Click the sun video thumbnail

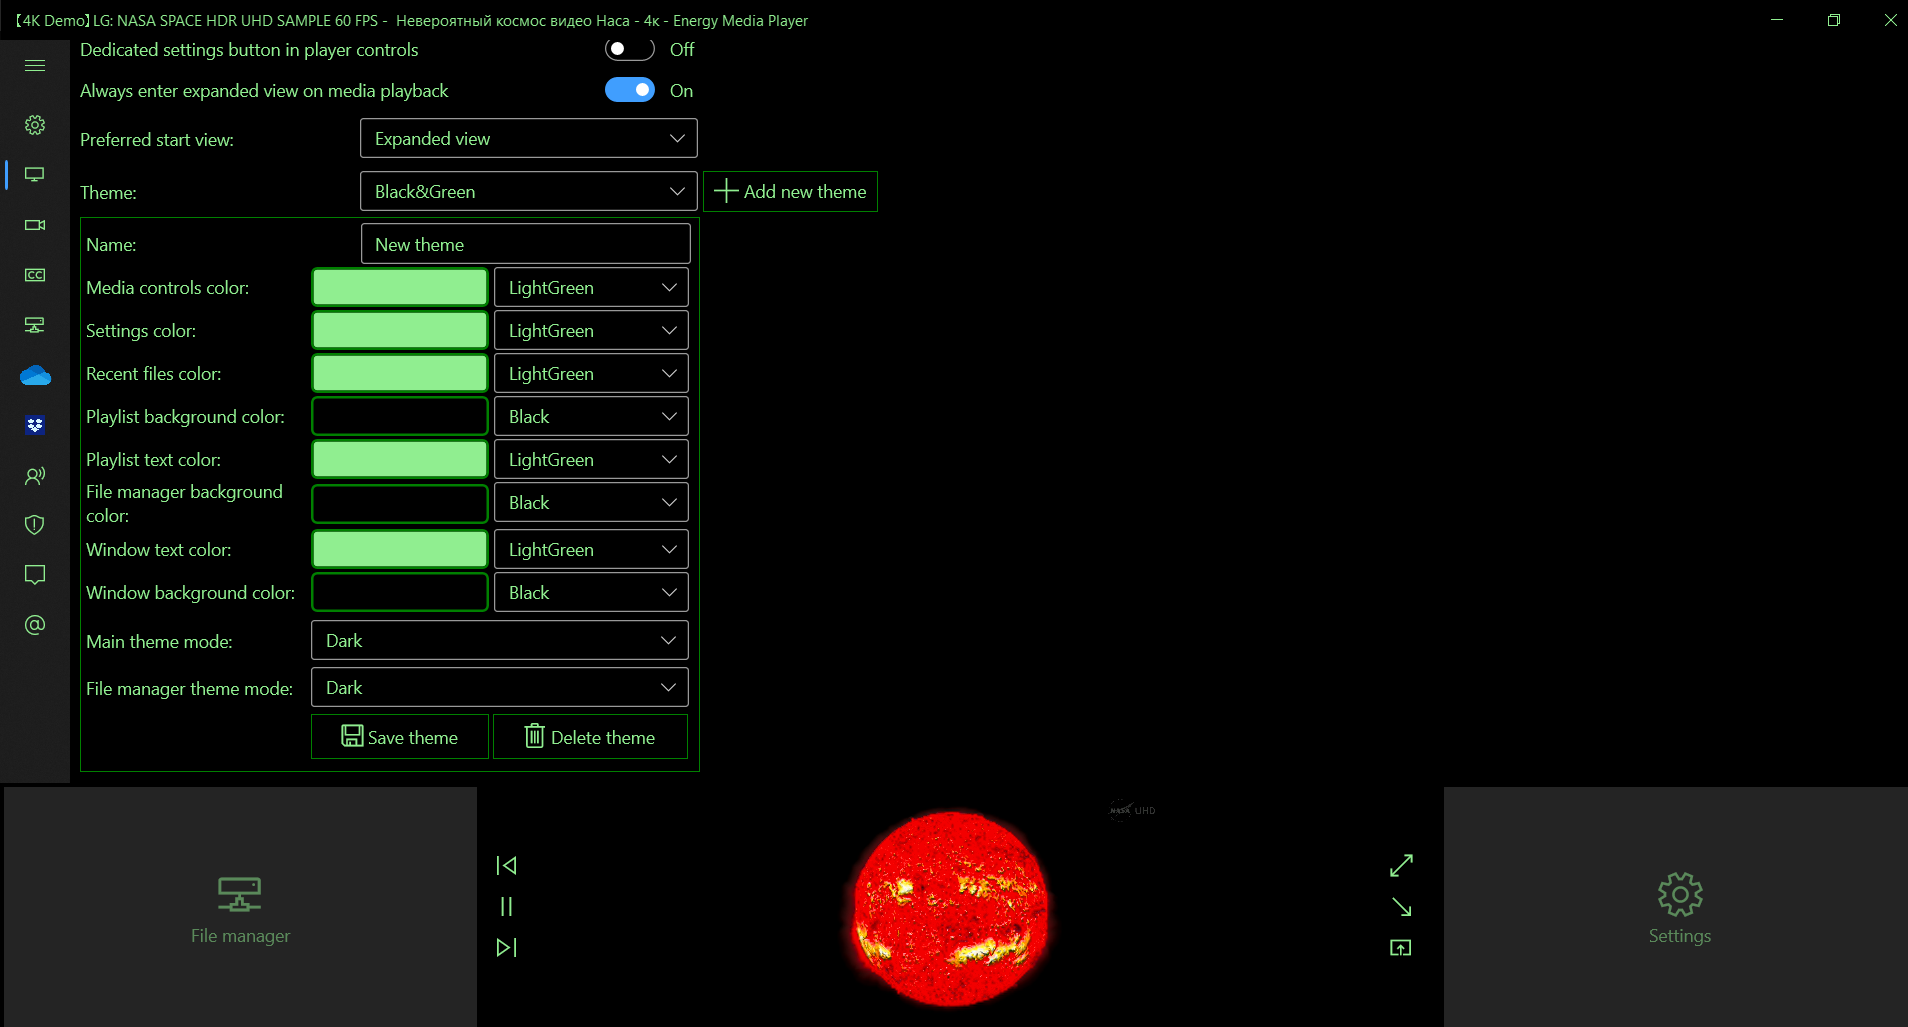pos(950,907)
